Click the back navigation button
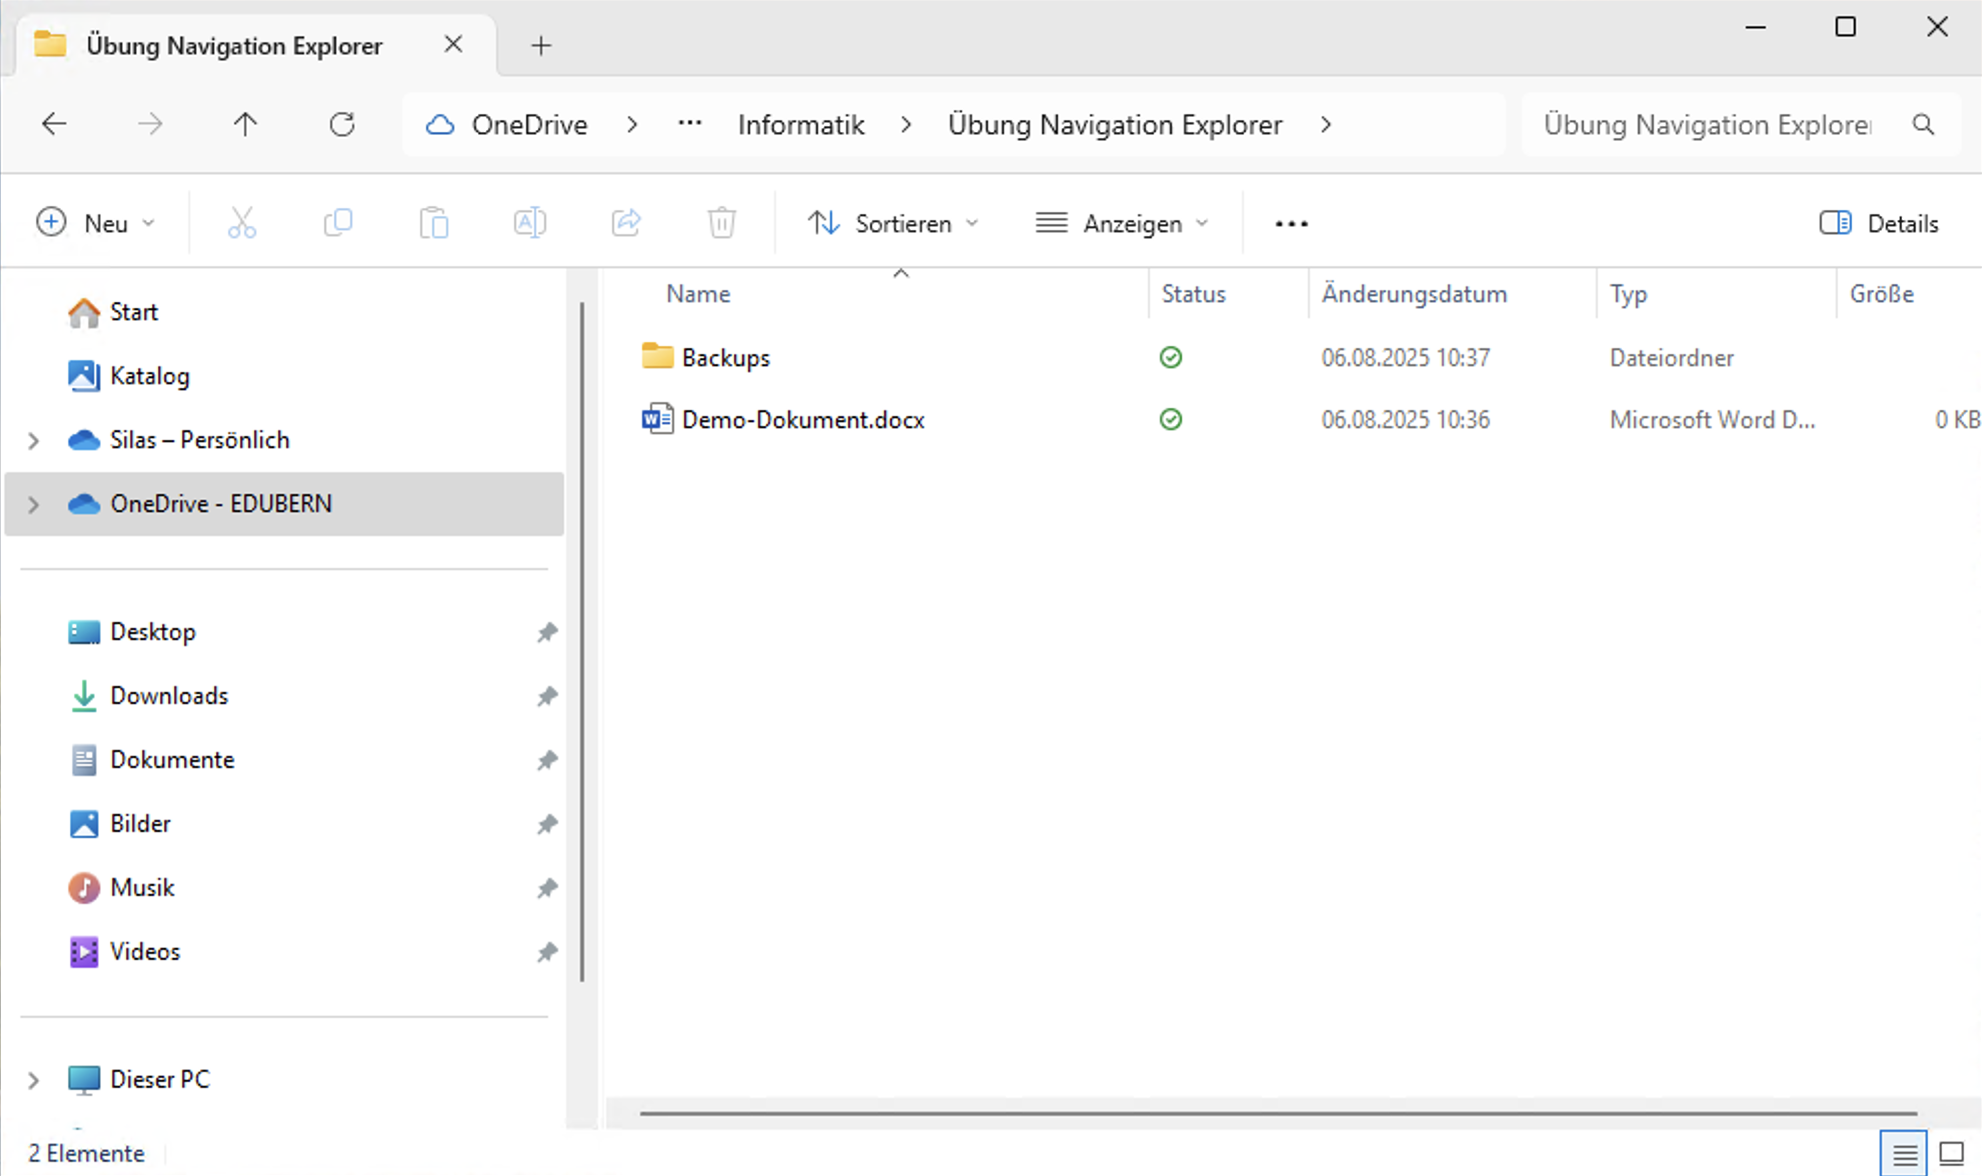1982x1176 pixels. click(x=54, y=124)
